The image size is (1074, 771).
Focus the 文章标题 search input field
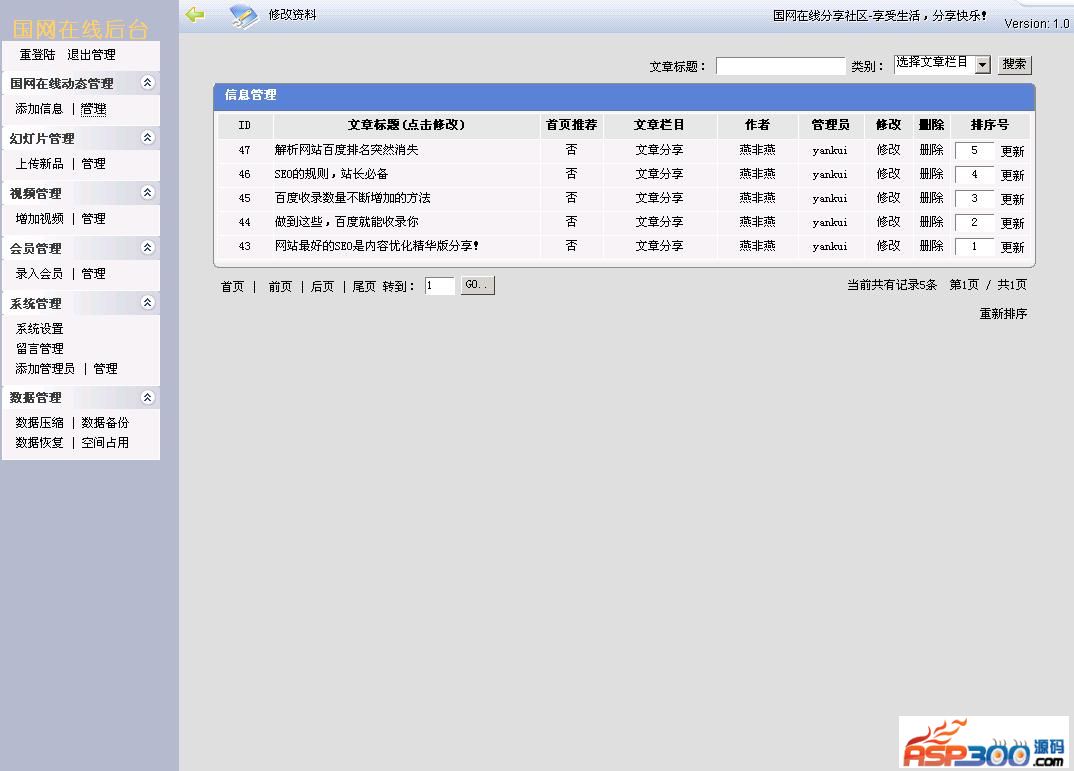tap(780, 66)
